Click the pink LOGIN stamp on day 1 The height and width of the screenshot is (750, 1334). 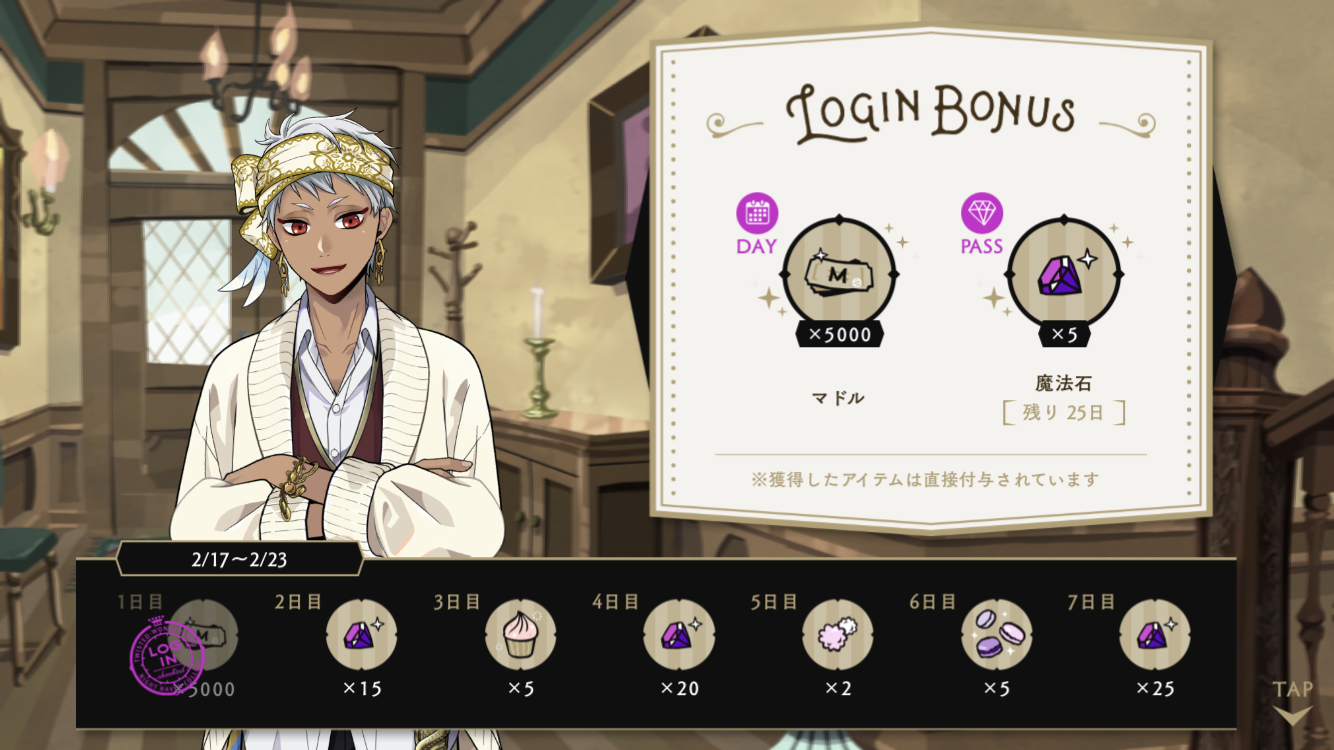click(x=168, y=657)
